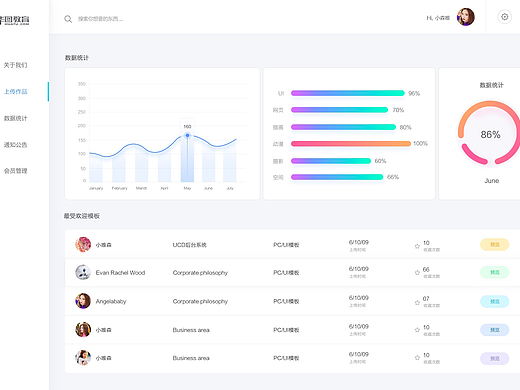Star the Evan Rachel Wood row

pos(417,273)
